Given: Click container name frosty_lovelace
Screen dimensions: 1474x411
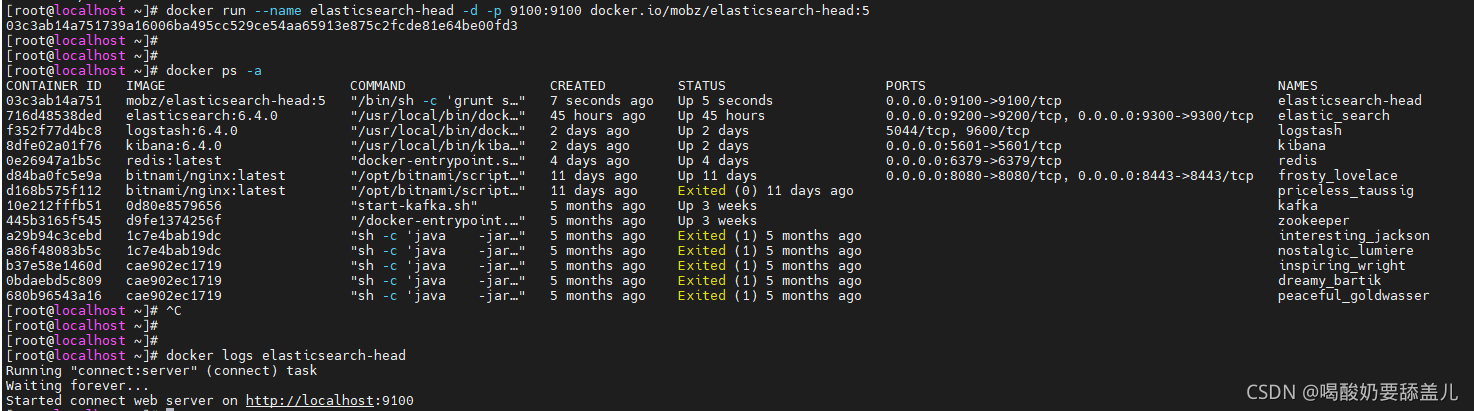Looking at the screenshot, I should tap(1338, 176).
